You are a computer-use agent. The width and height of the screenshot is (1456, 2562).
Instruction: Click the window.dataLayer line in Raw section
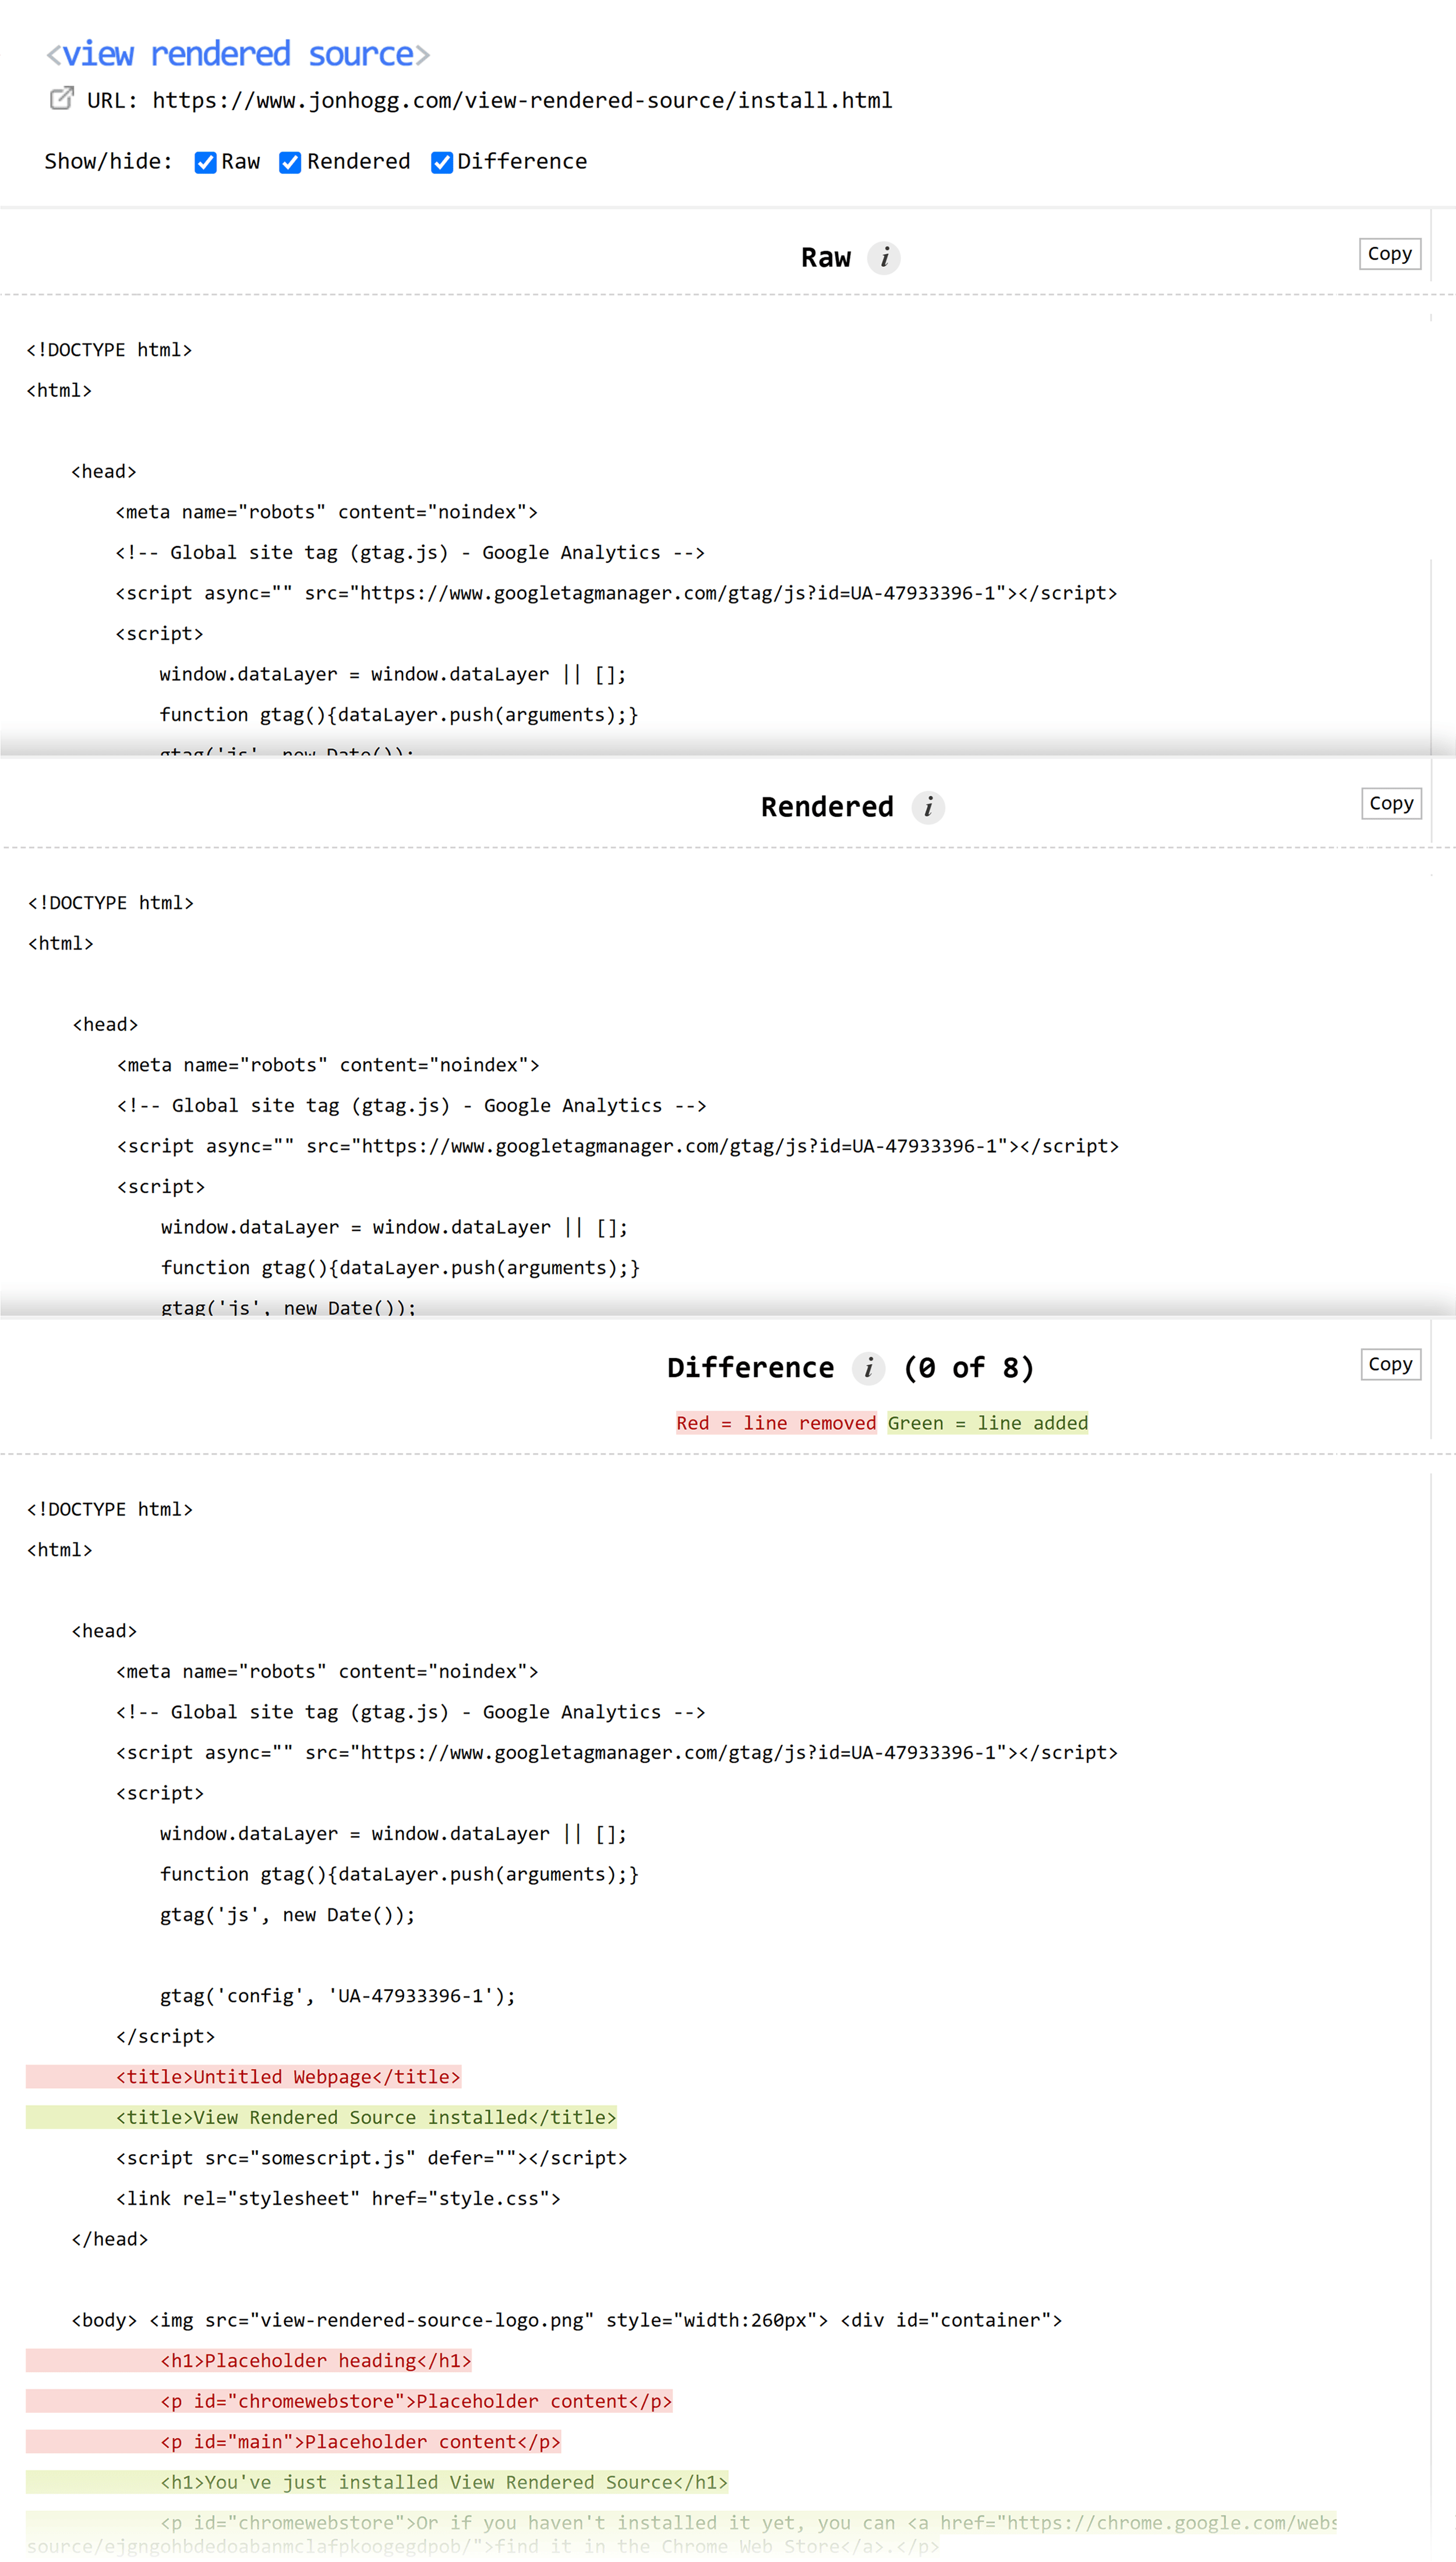(x=393, y=674)
